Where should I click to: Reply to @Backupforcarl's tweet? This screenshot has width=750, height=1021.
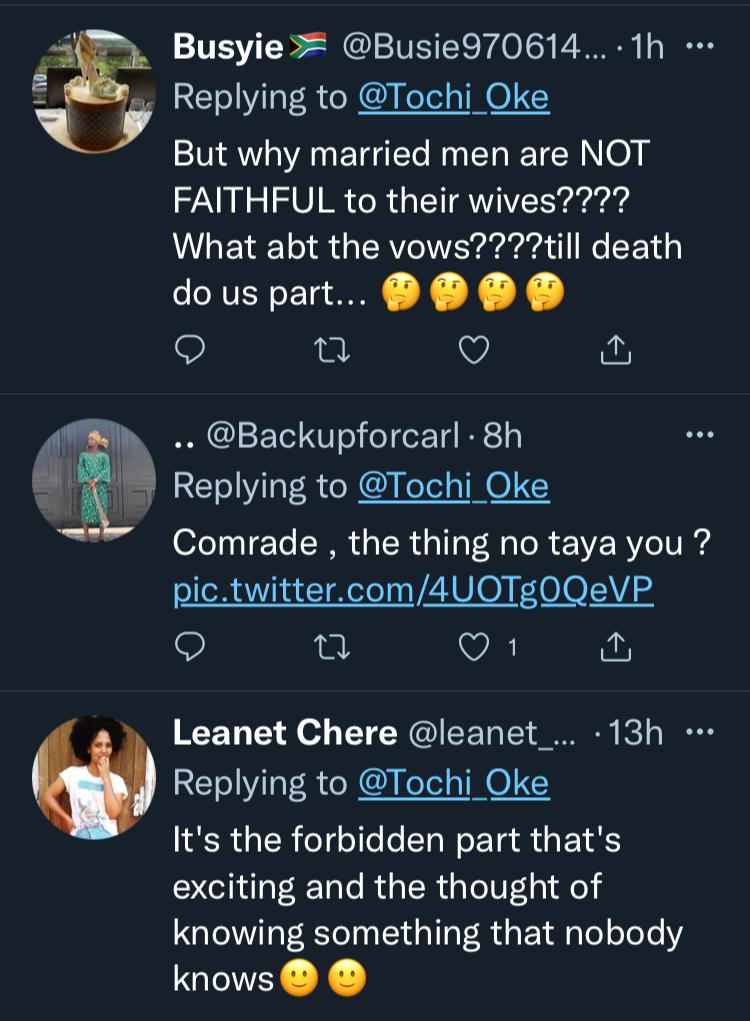point(190,647)
